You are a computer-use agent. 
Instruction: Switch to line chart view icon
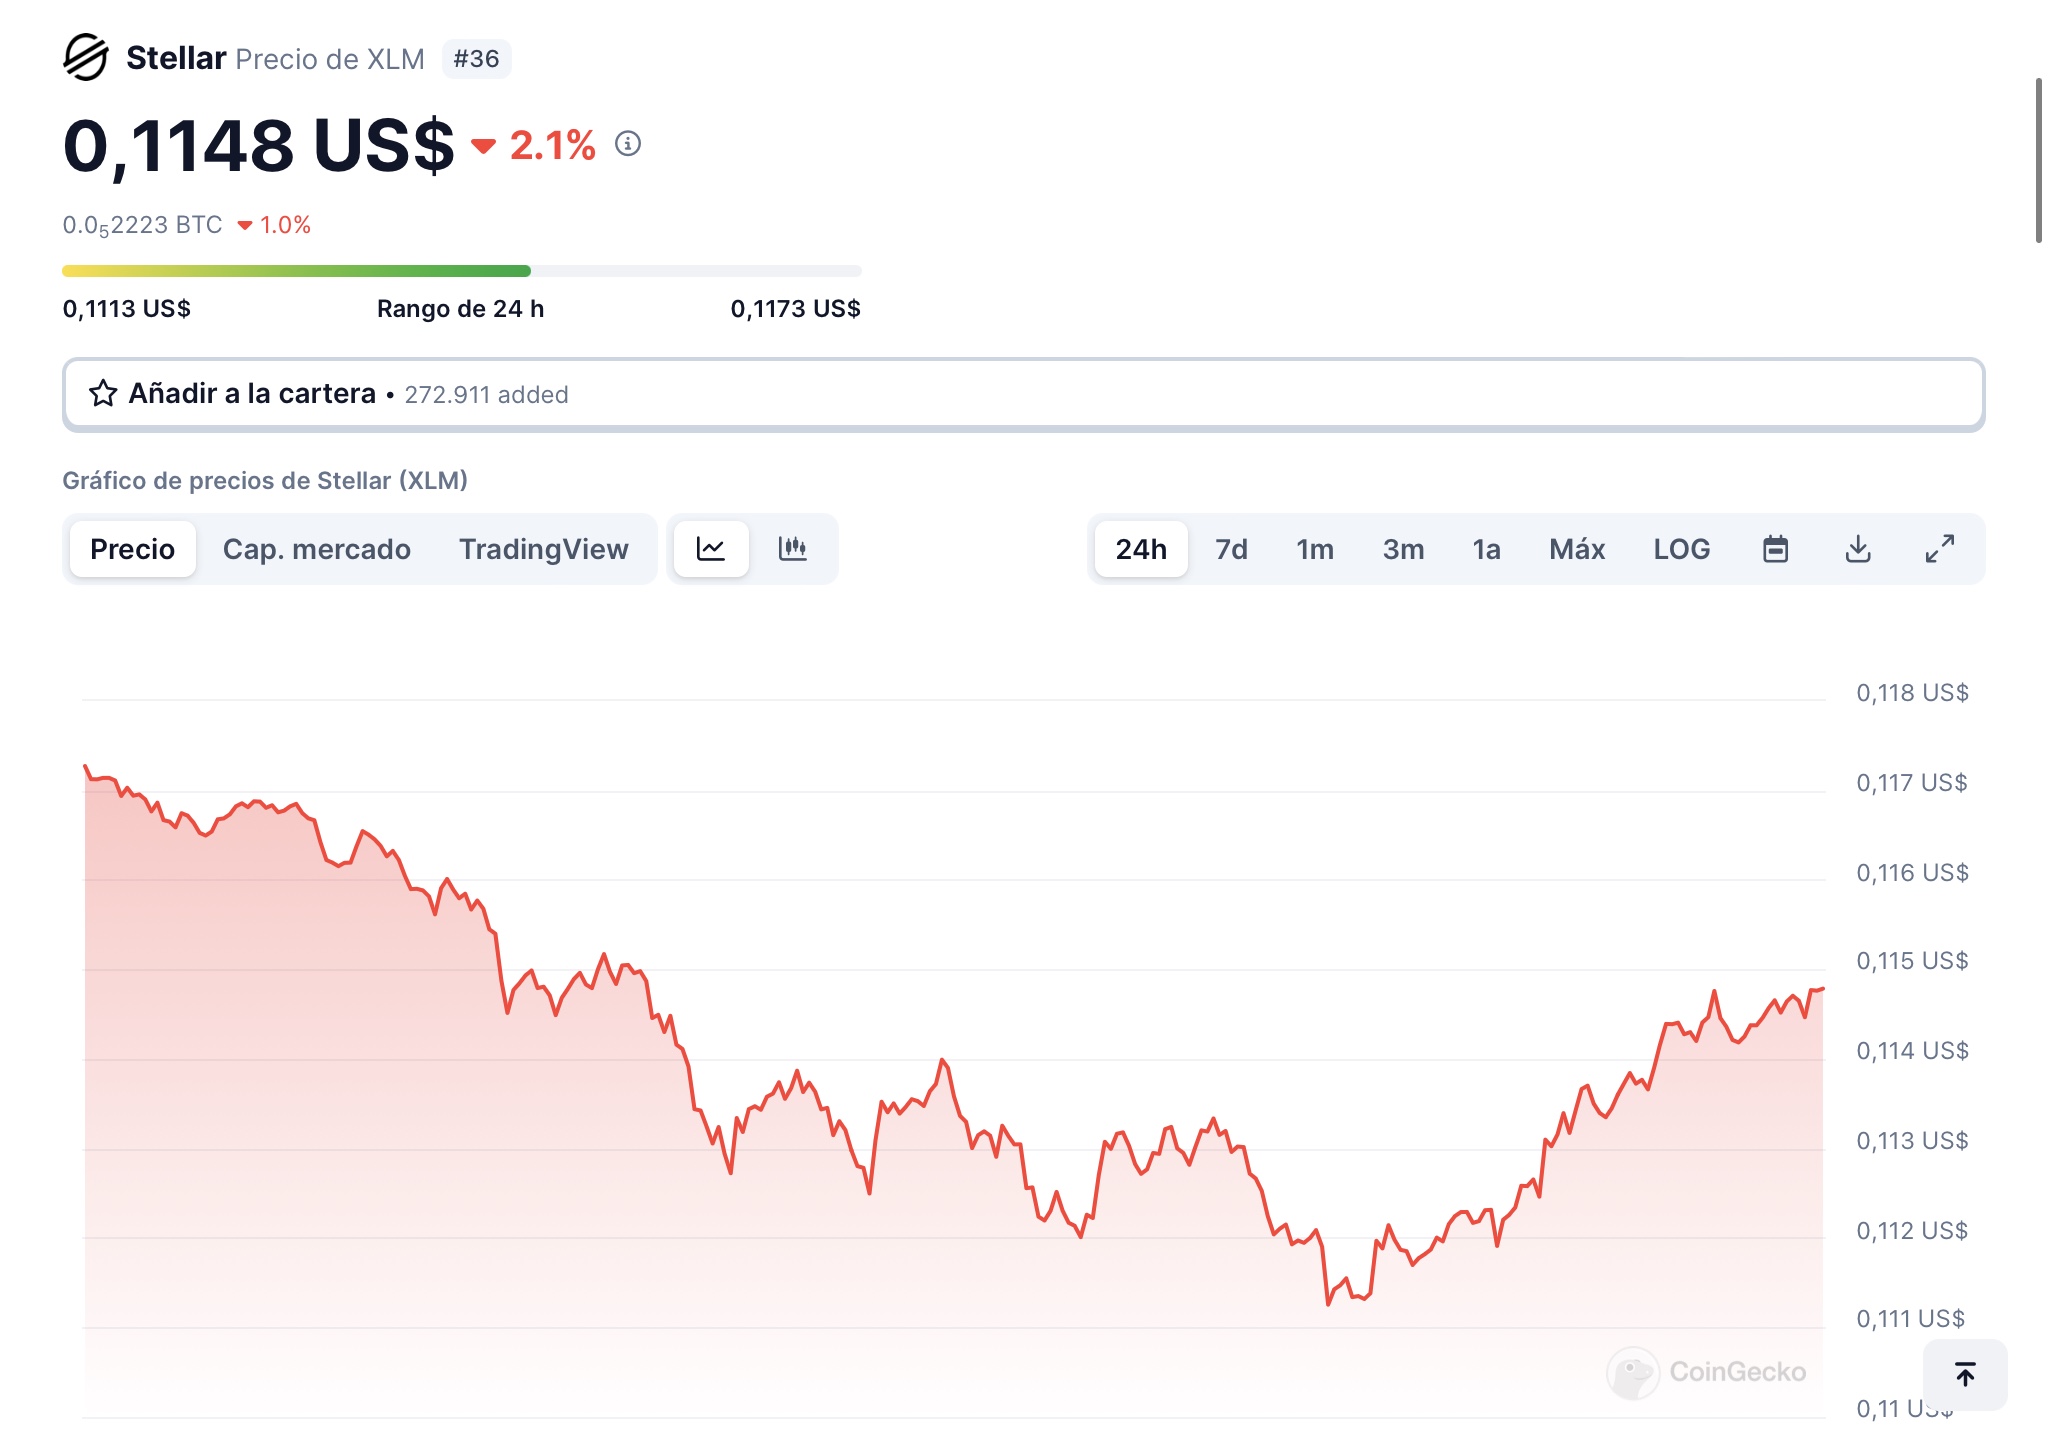point(711,549)
